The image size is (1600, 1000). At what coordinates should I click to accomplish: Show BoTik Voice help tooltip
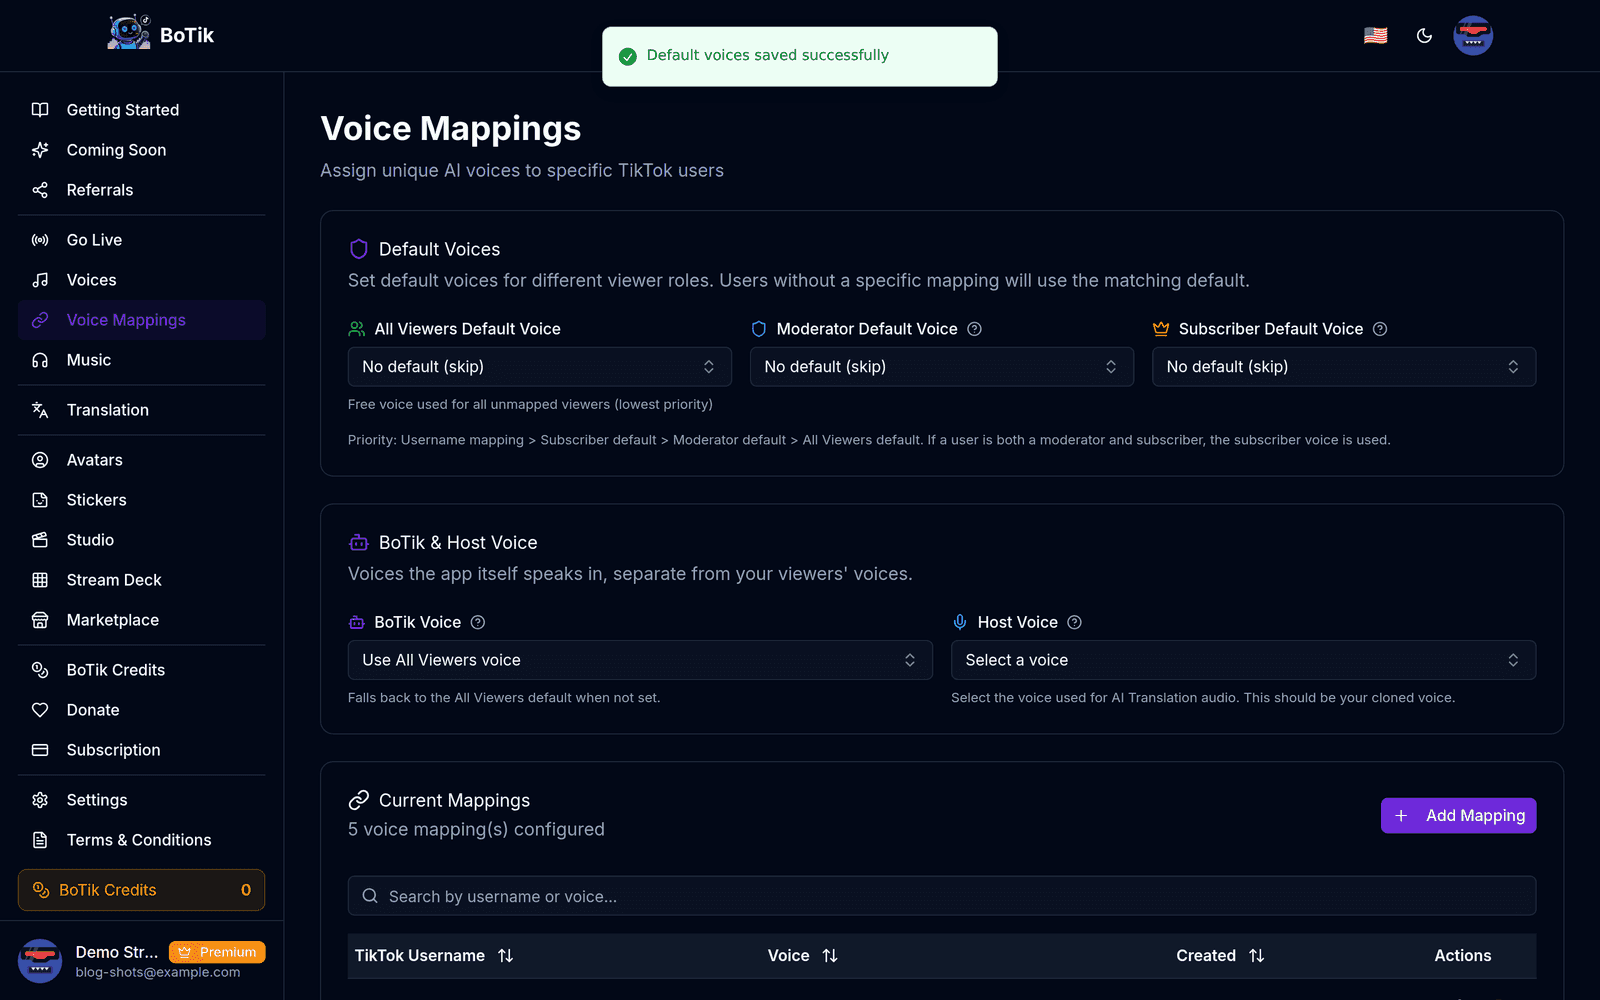pyautogui.click(x=478, y=622)
